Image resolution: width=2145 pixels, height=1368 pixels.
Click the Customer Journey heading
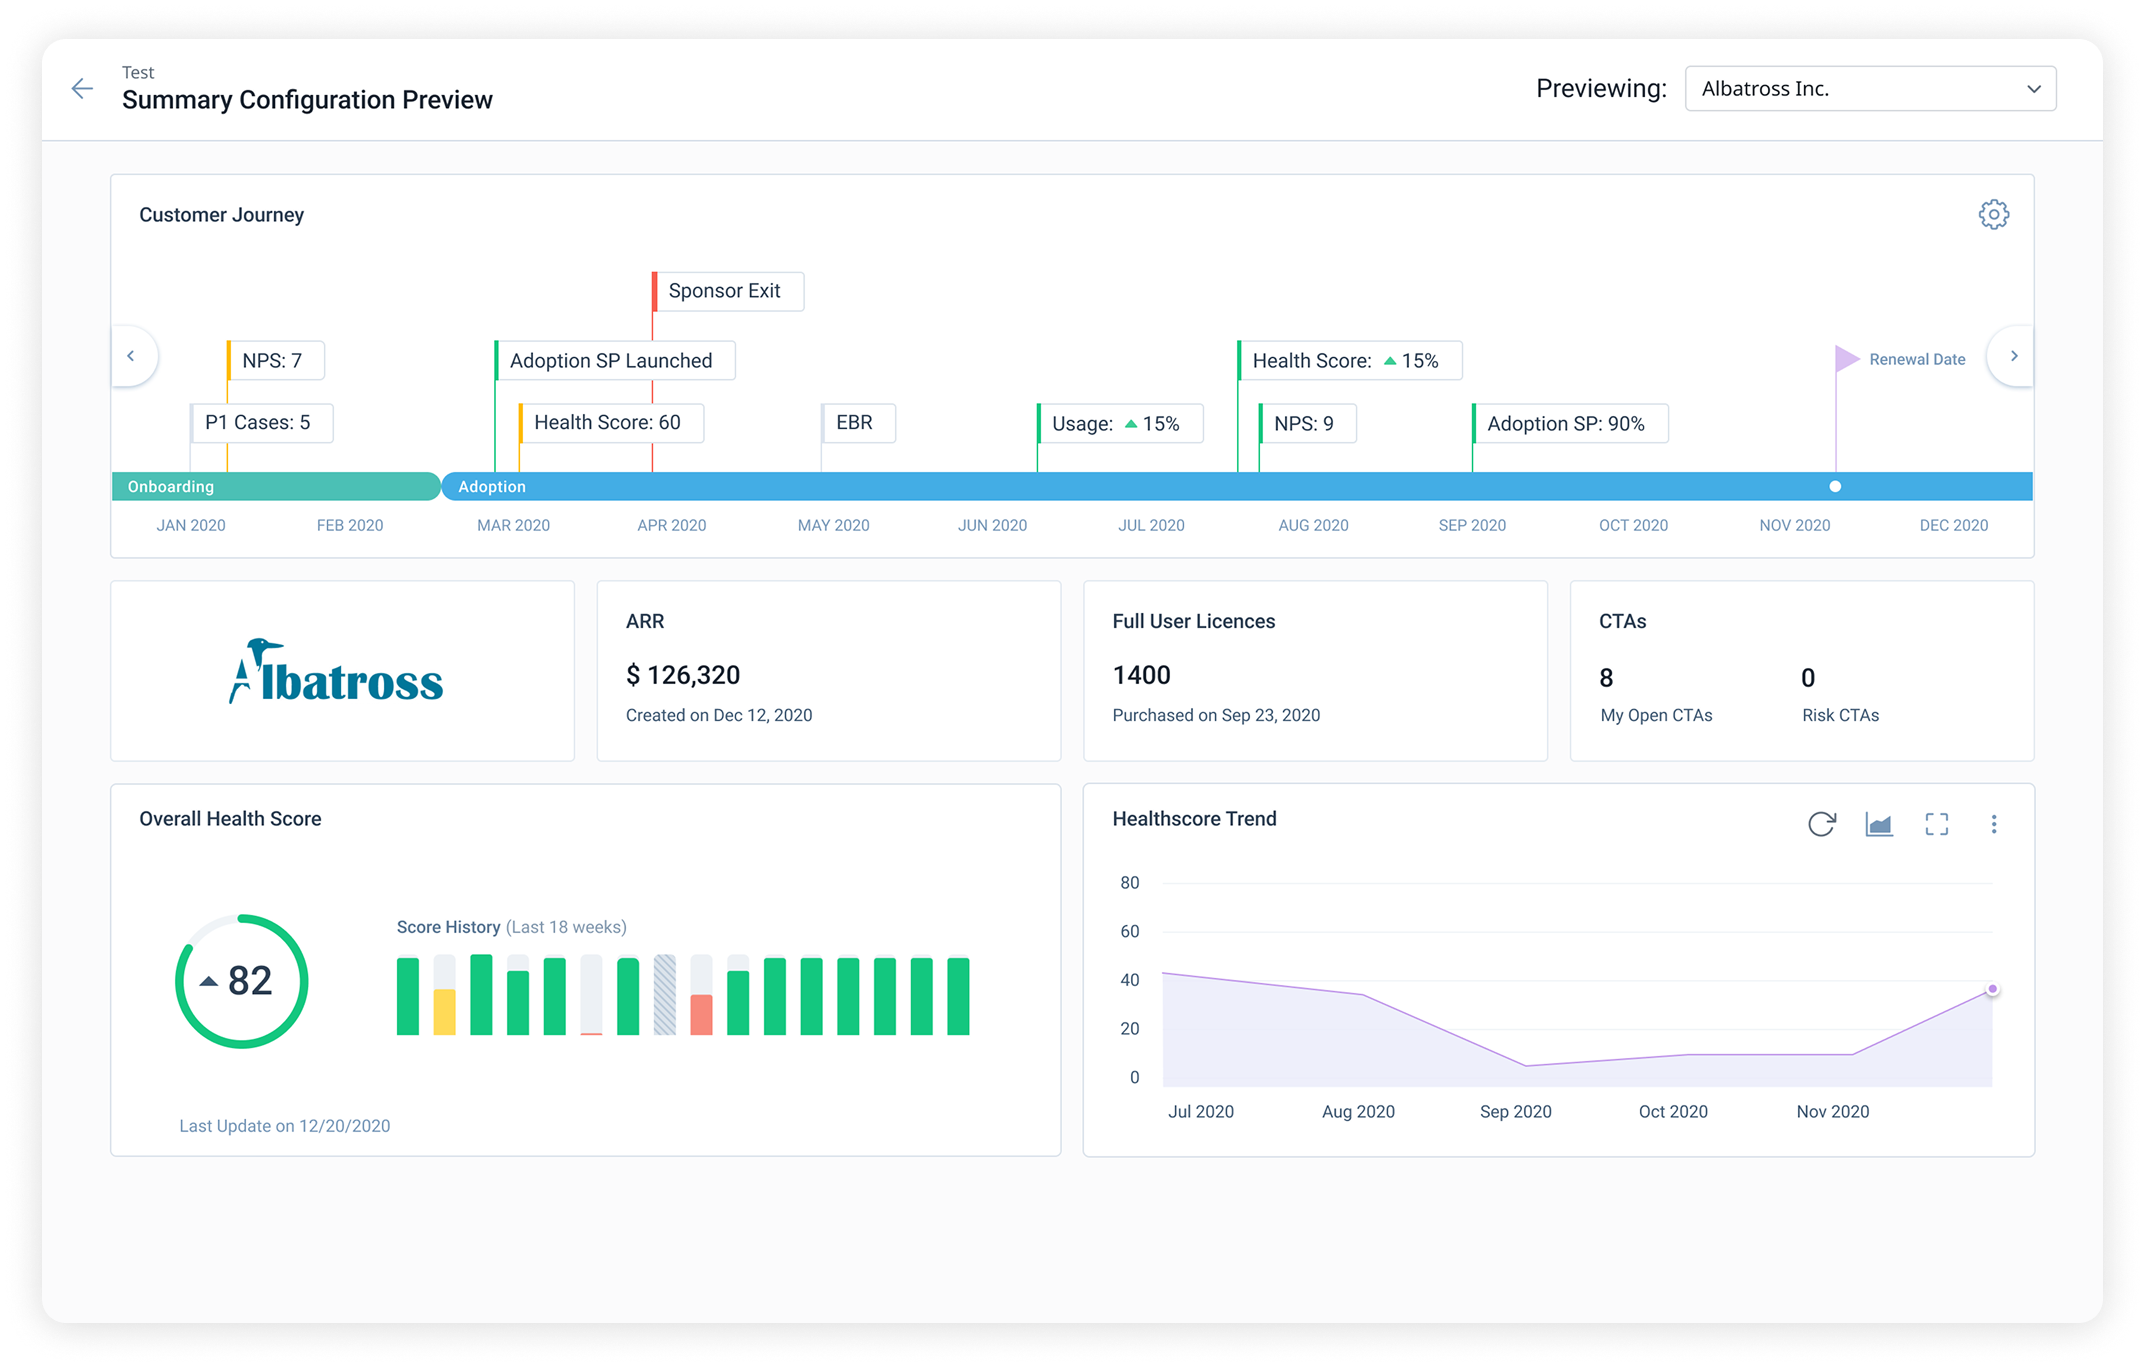pyautogui.click(x=221, y=215)
